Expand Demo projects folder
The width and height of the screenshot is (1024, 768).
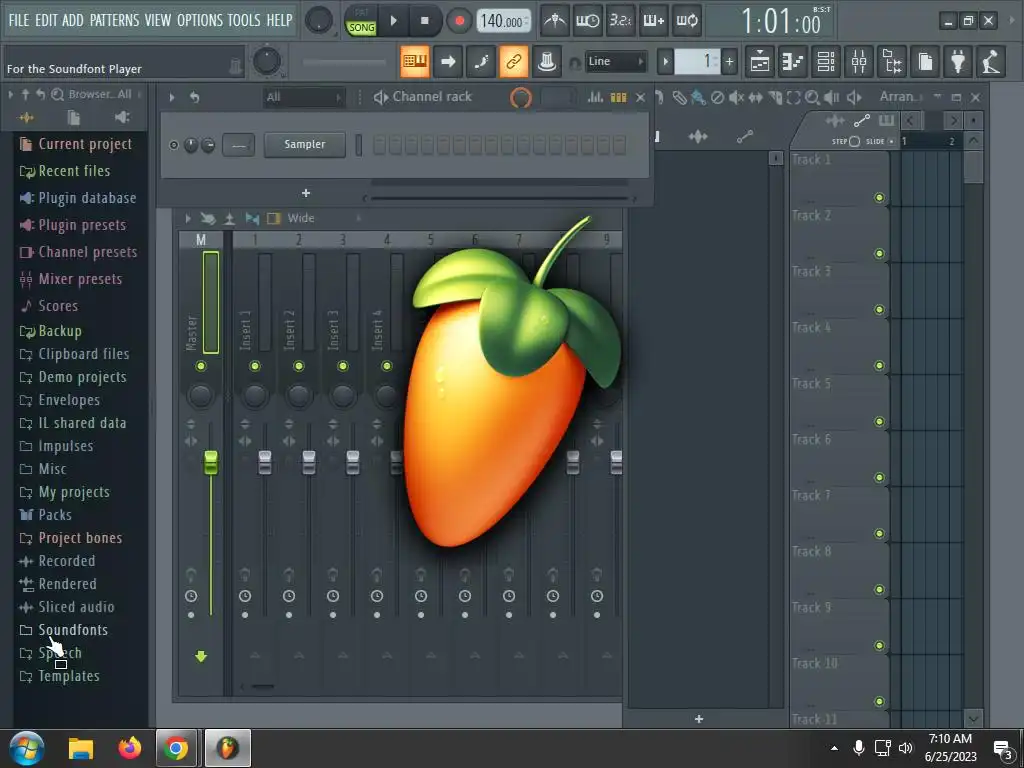[72, 377]
